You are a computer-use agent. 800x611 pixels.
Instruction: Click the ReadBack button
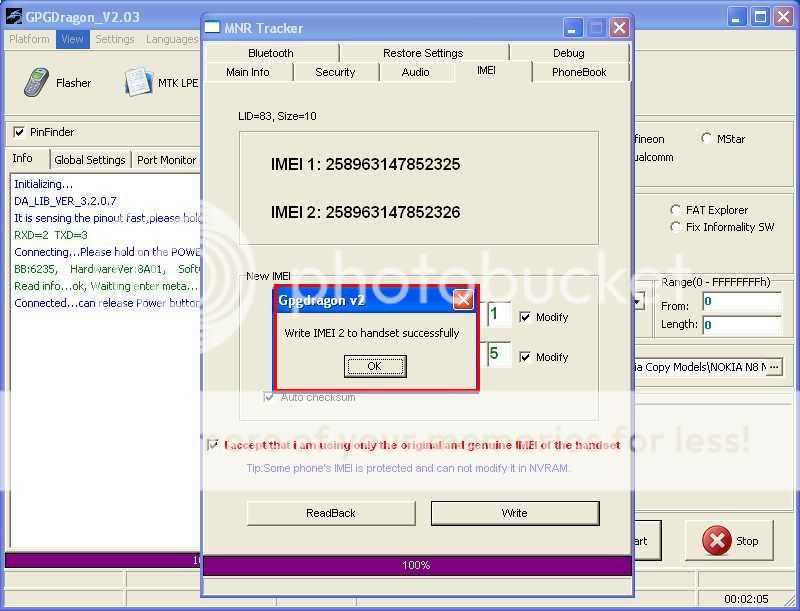pyautogui.click(x=331, y=513)
